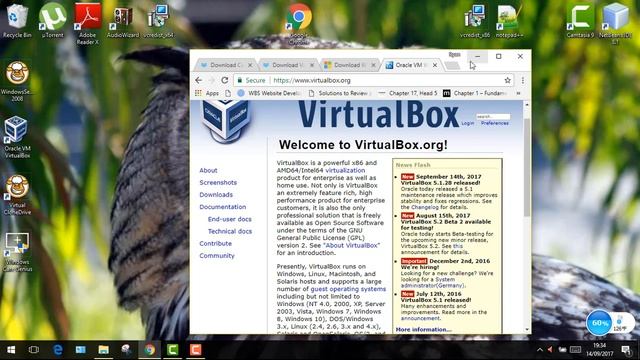The height and width of the screenshot is (360, 640).
Task: Open the Virtual CloneDrive desktop icon
Action: pos(17,194)
